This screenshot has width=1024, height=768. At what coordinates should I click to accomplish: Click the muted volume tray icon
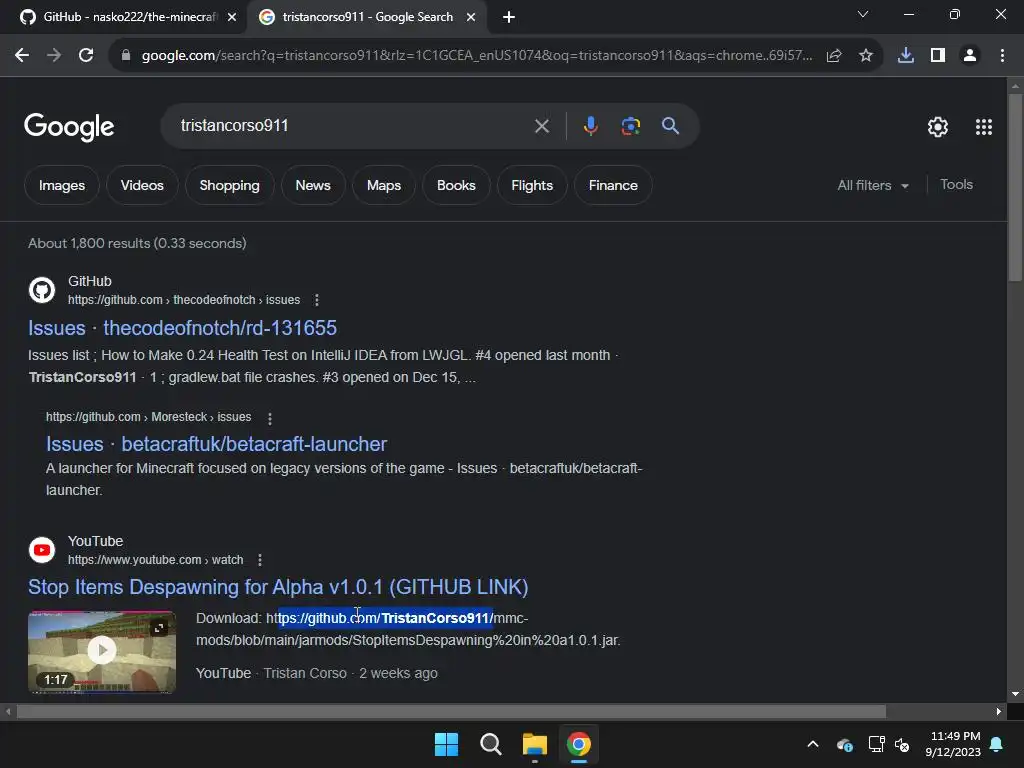pyautogui.click(x=902, y=744)
